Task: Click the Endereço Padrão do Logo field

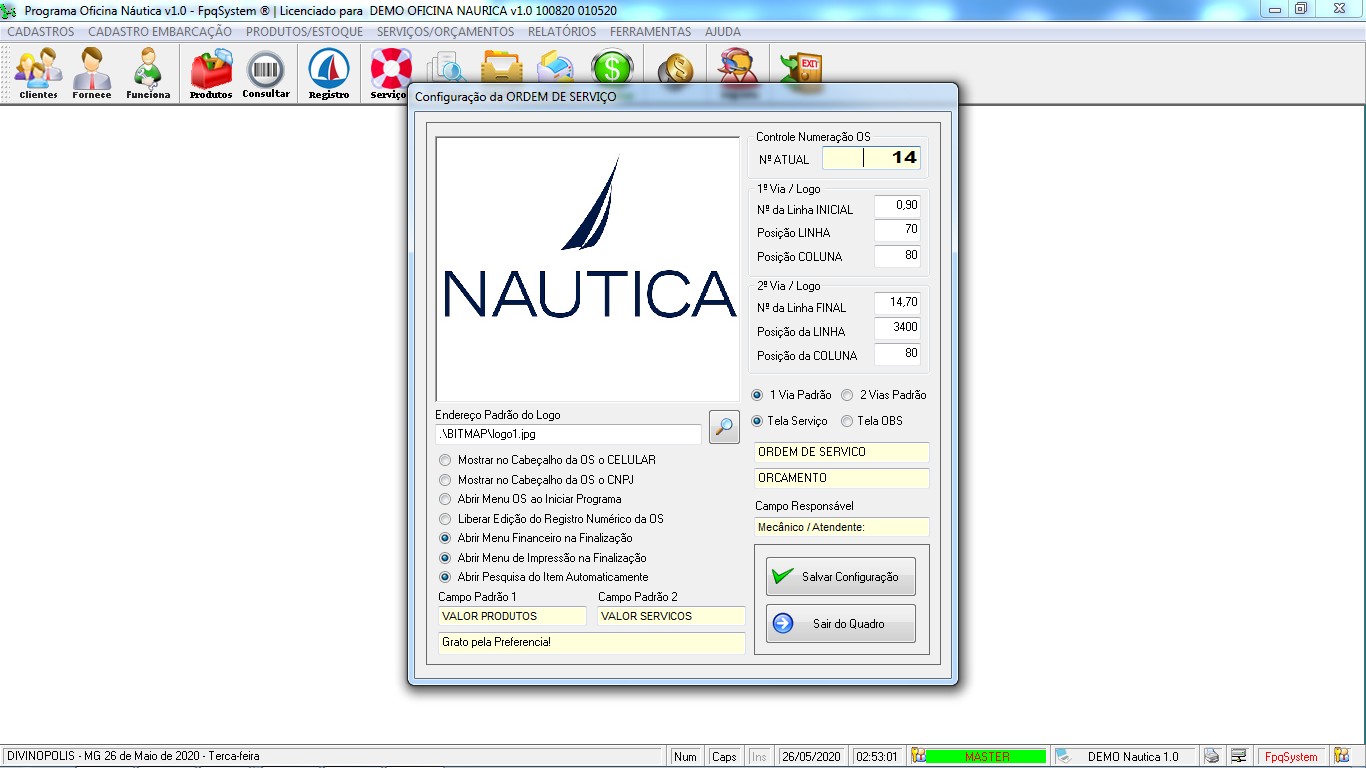Action: pyautogui.click(x=568, y=434)
